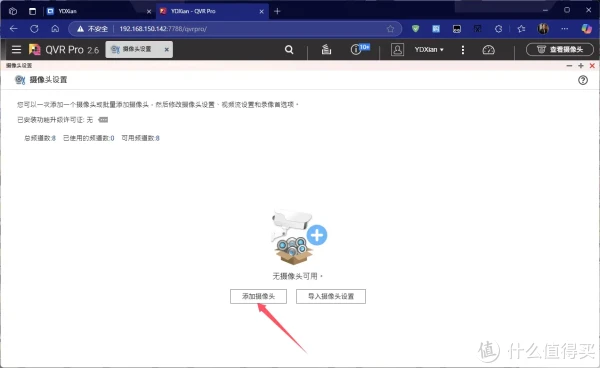
Task: Open help question mark icon
Action: [x=583, y=80]
